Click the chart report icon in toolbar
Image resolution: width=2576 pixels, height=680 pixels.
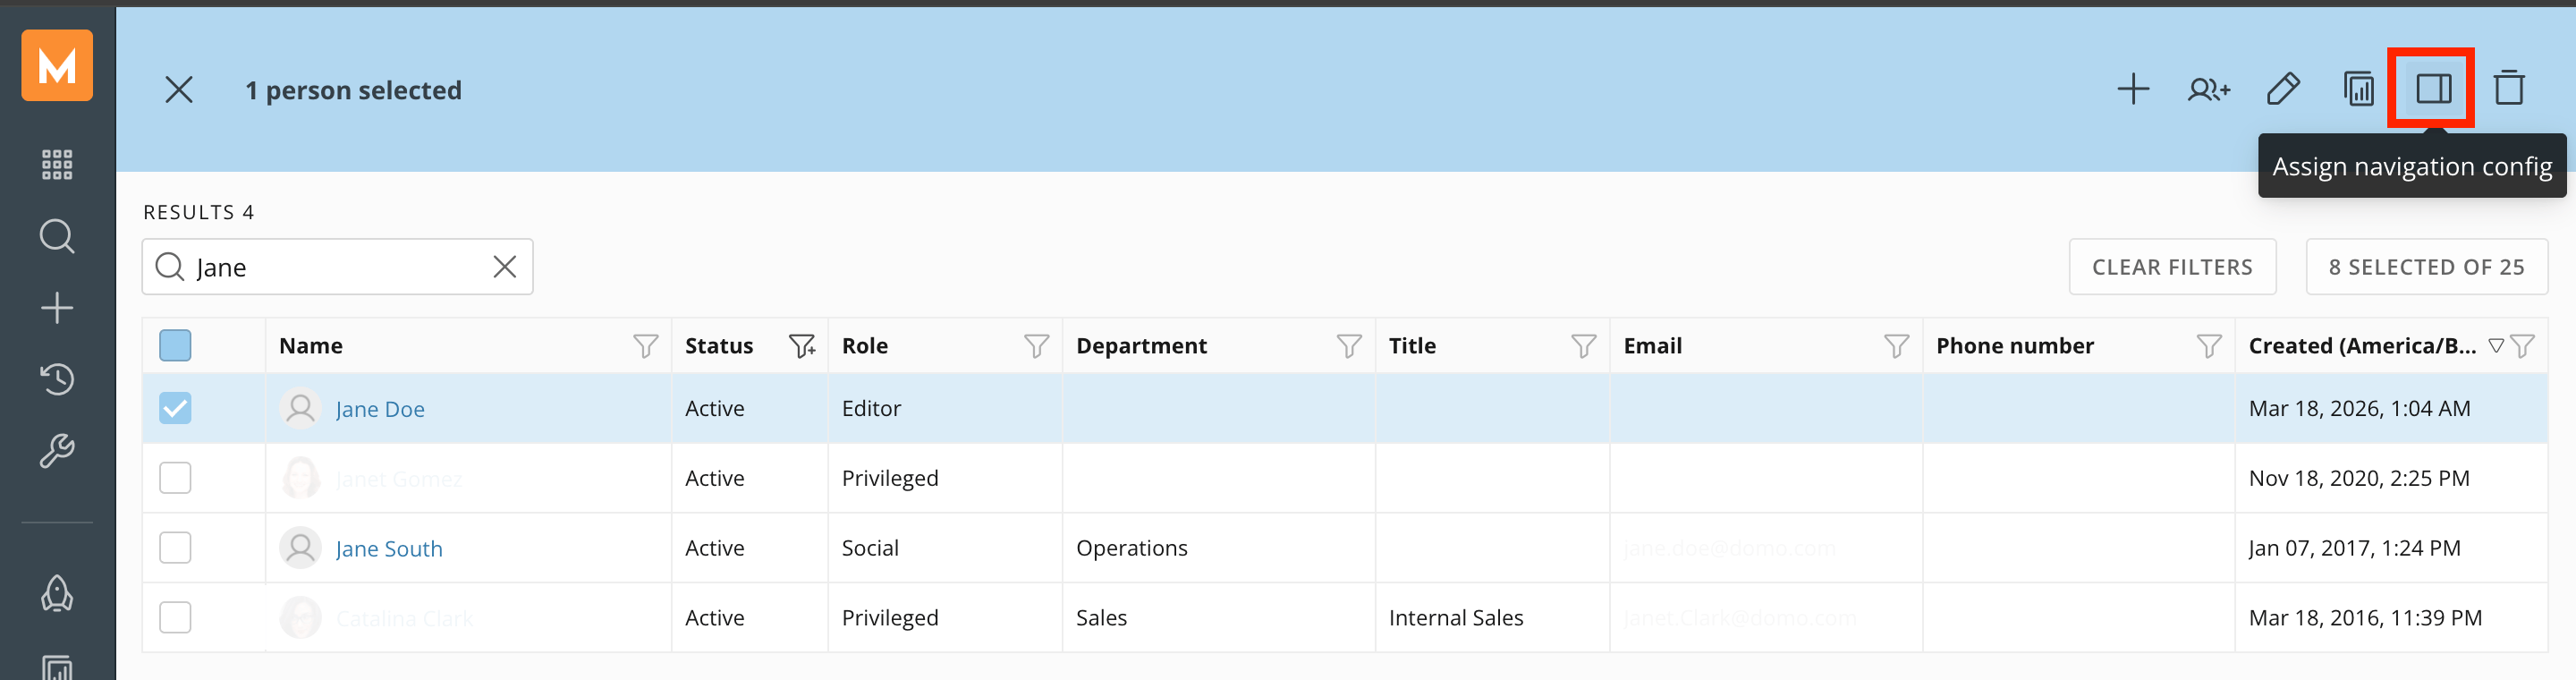click(x=2358, y=89)
